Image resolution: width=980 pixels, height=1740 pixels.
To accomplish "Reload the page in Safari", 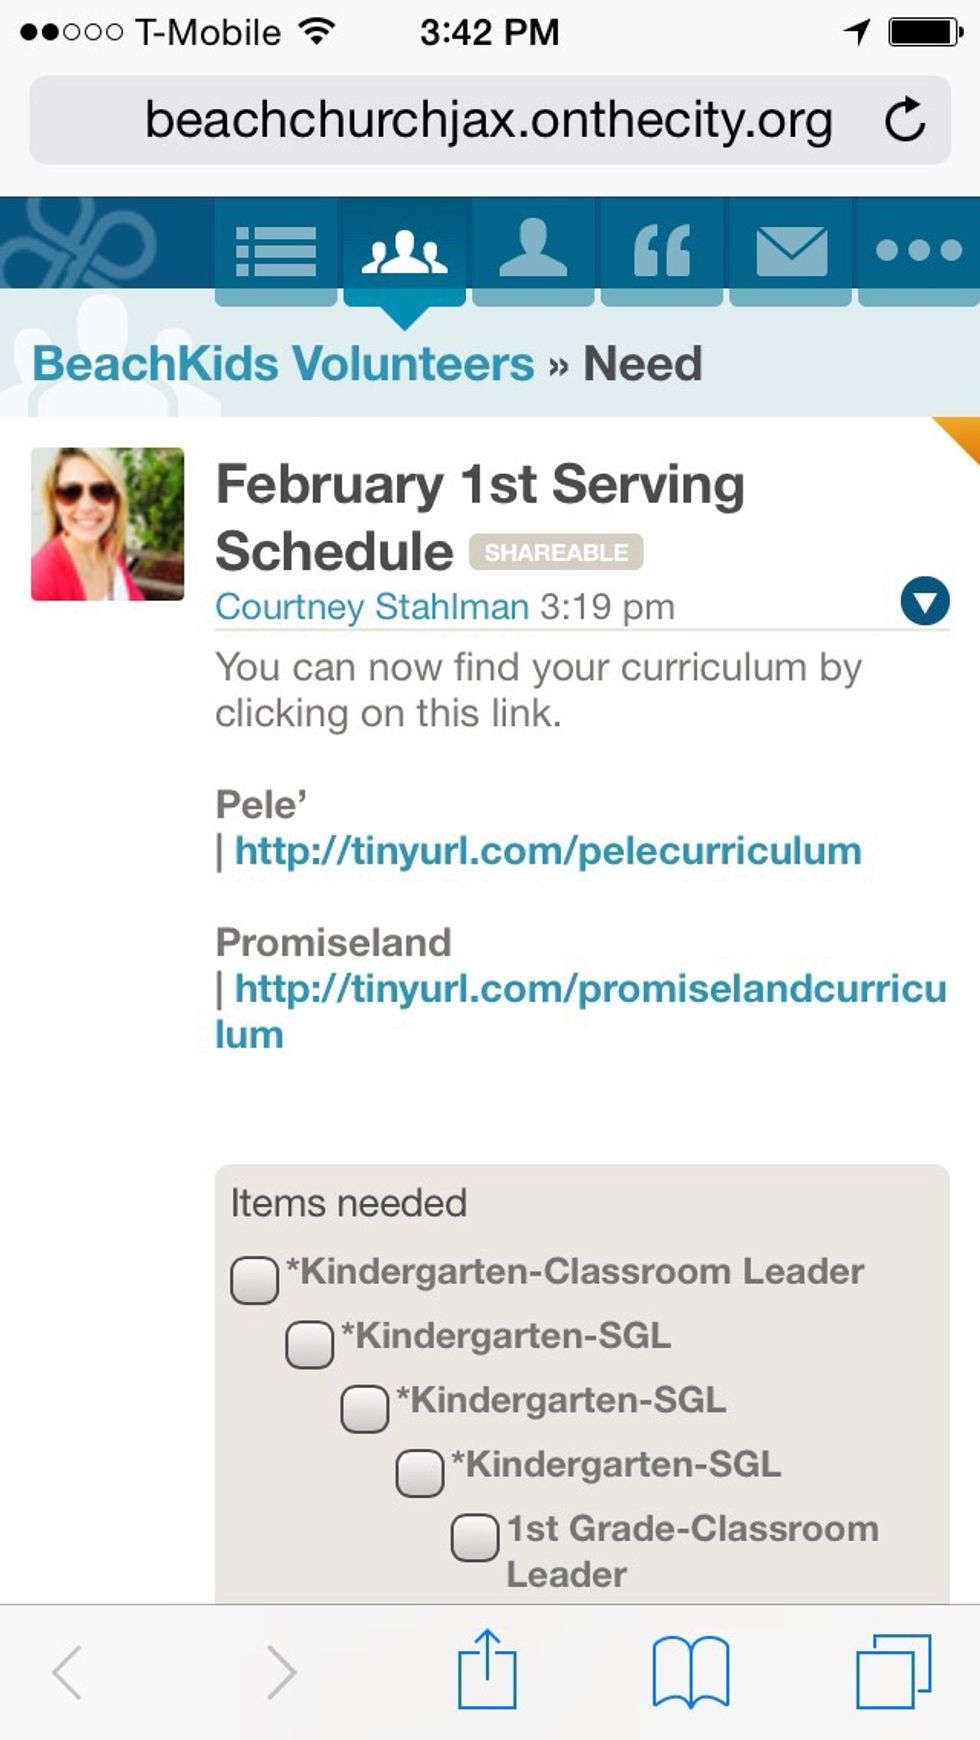I will [x=905, y=120].
